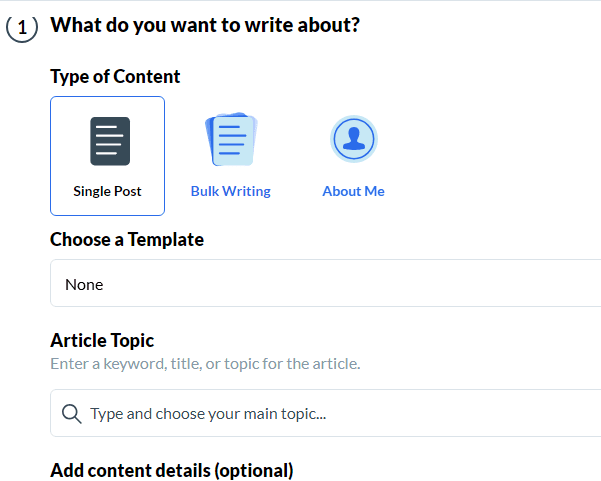Click the About Me profile avatar icon
The image size is (601, 481).
[353, 140]
